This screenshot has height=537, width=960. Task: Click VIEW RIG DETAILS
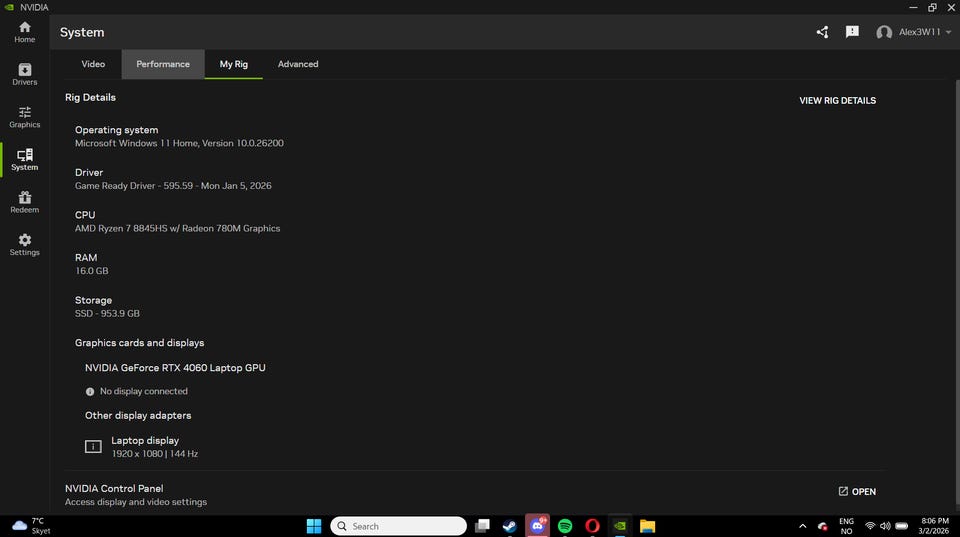click(837, 100)
